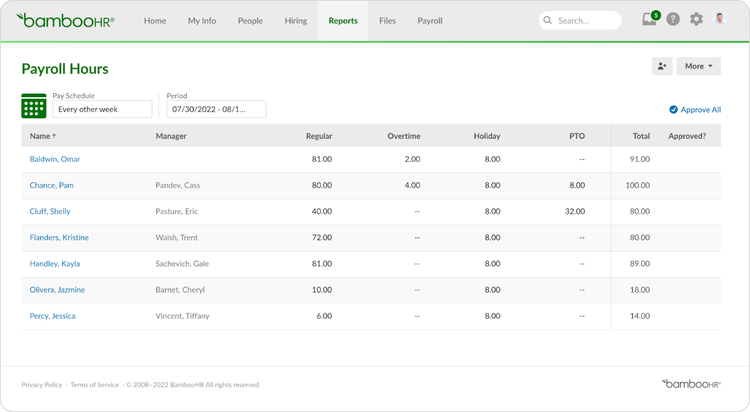The width and height of the screenshot is (750, 412).
Task: Open the settings gear icon
Action: tap(696, 19)
